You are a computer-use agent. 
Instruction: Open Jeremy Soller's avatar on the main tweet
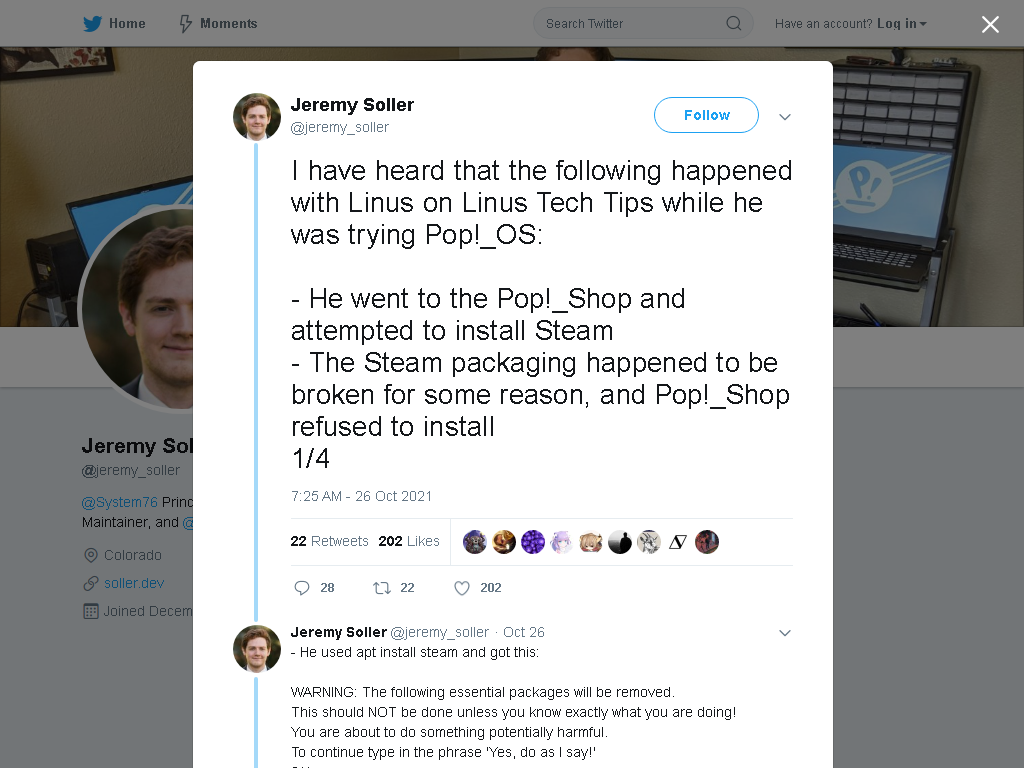pyautogui.click(x=257, y=117)
